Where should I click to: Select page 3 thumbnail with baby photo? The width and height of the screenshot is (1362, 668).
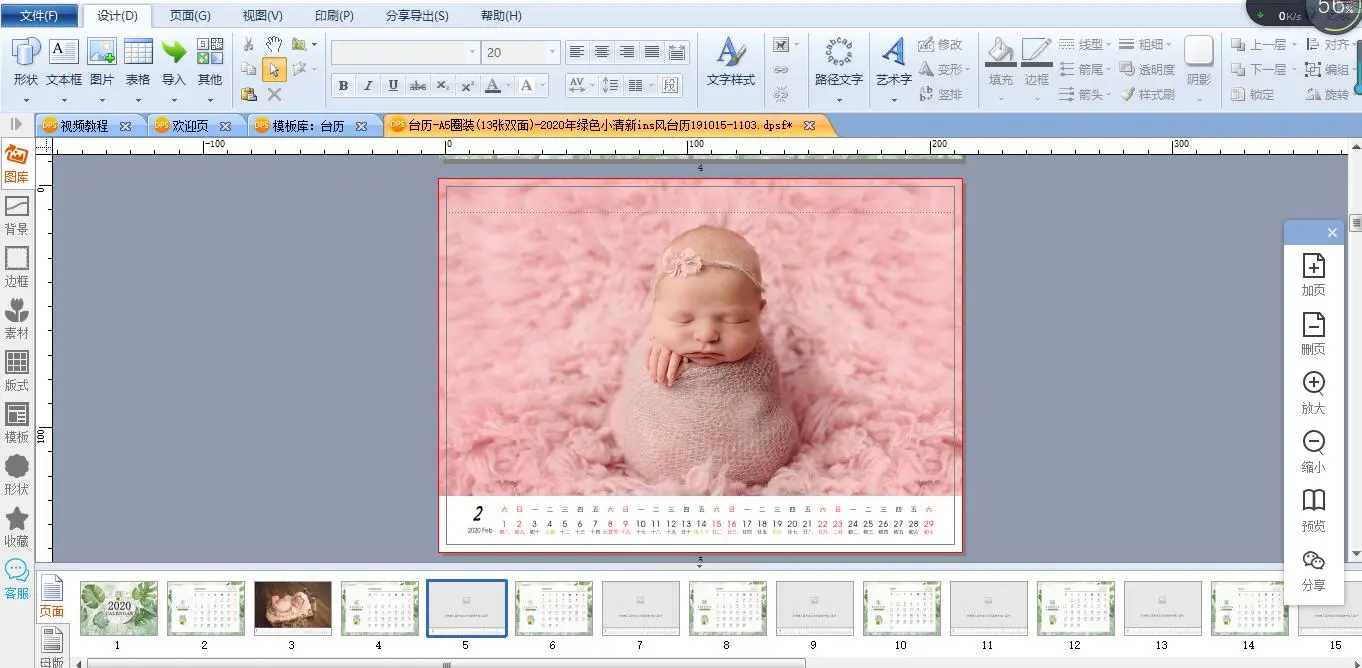pyautogui.click(x=292, y=606)
